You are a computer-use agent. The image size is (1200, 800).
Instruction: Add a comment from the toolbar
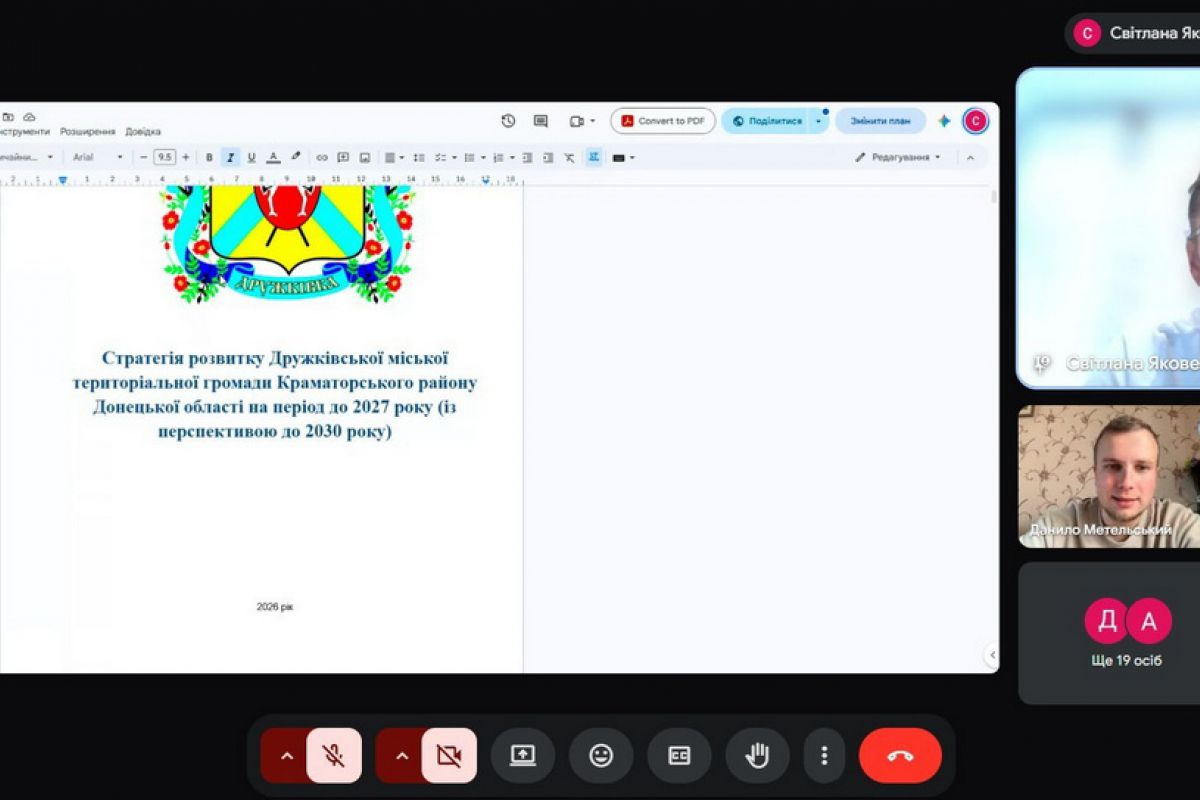click(343, 157)
